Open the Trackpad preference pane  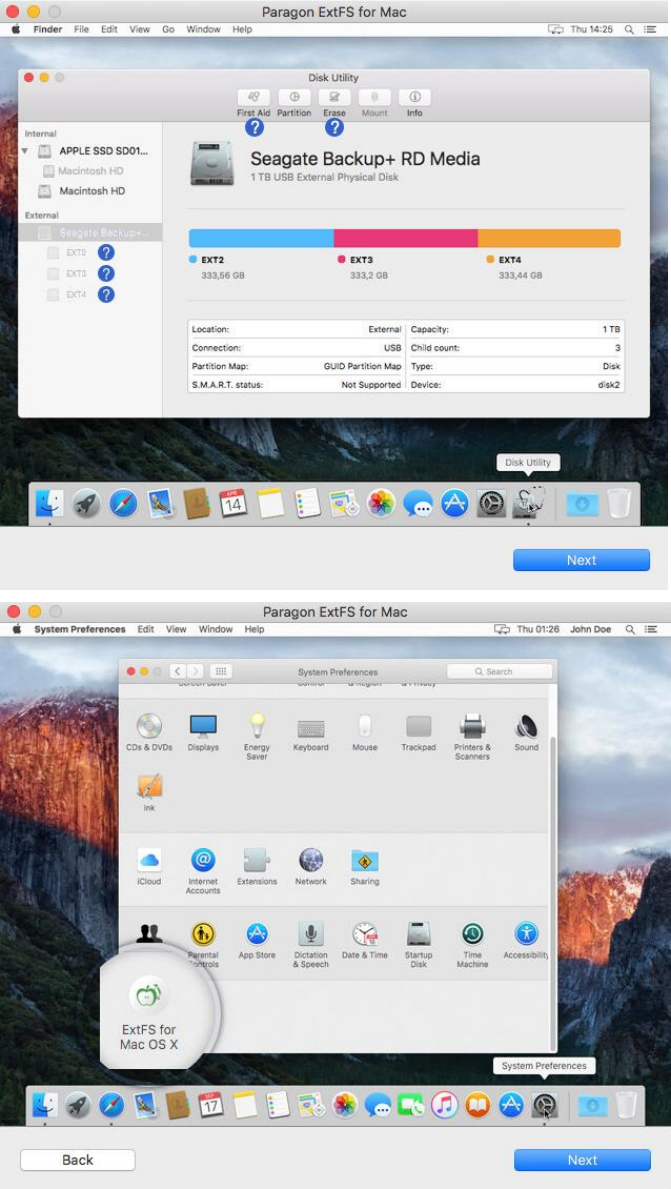pyautogui.click(x=419, y=726)
